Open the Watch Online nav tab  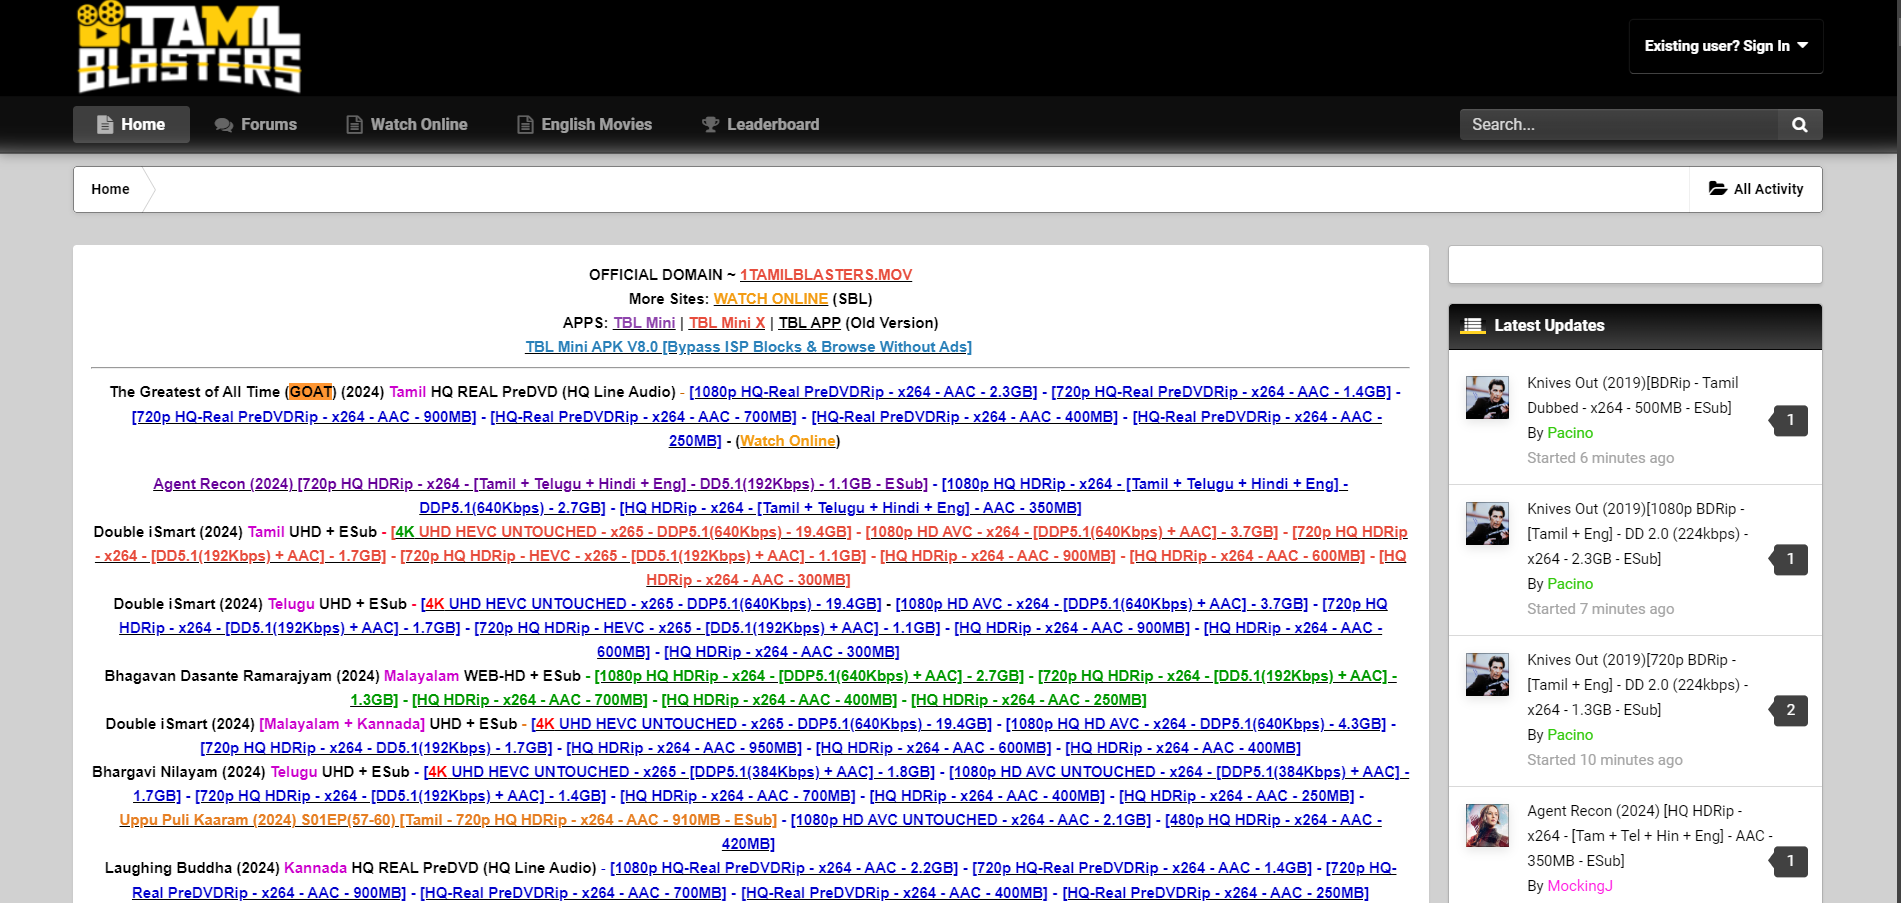[x=407, y=124]
